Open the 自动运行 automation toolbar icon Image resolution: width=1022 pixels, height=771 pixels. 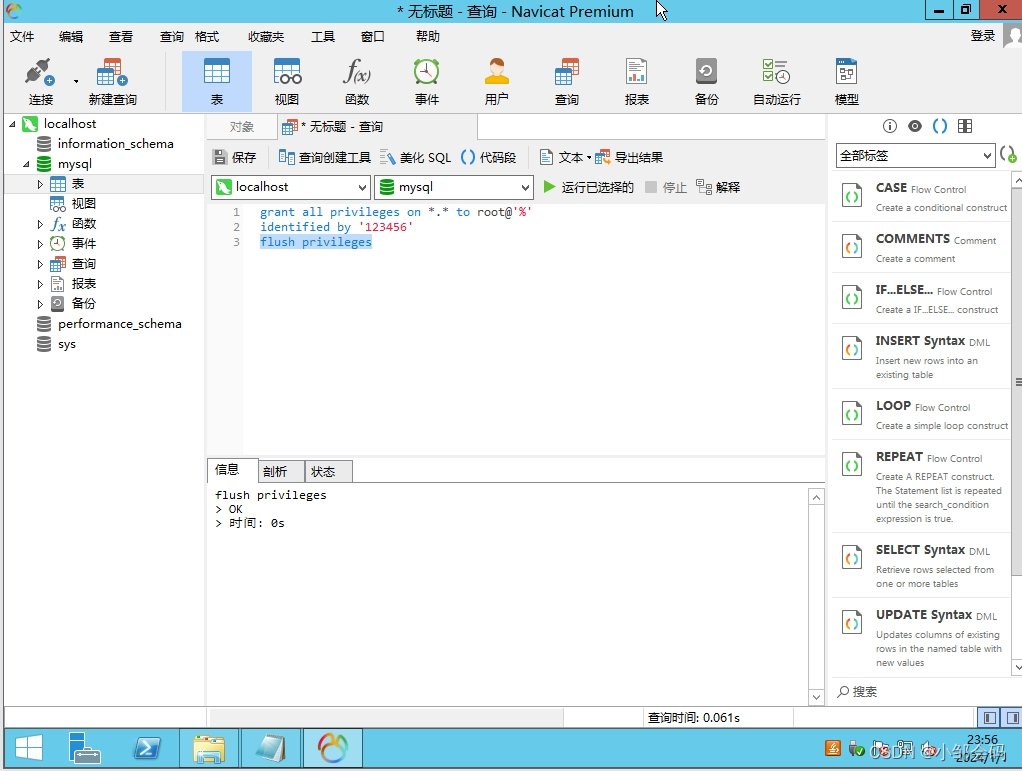[776, 81]
